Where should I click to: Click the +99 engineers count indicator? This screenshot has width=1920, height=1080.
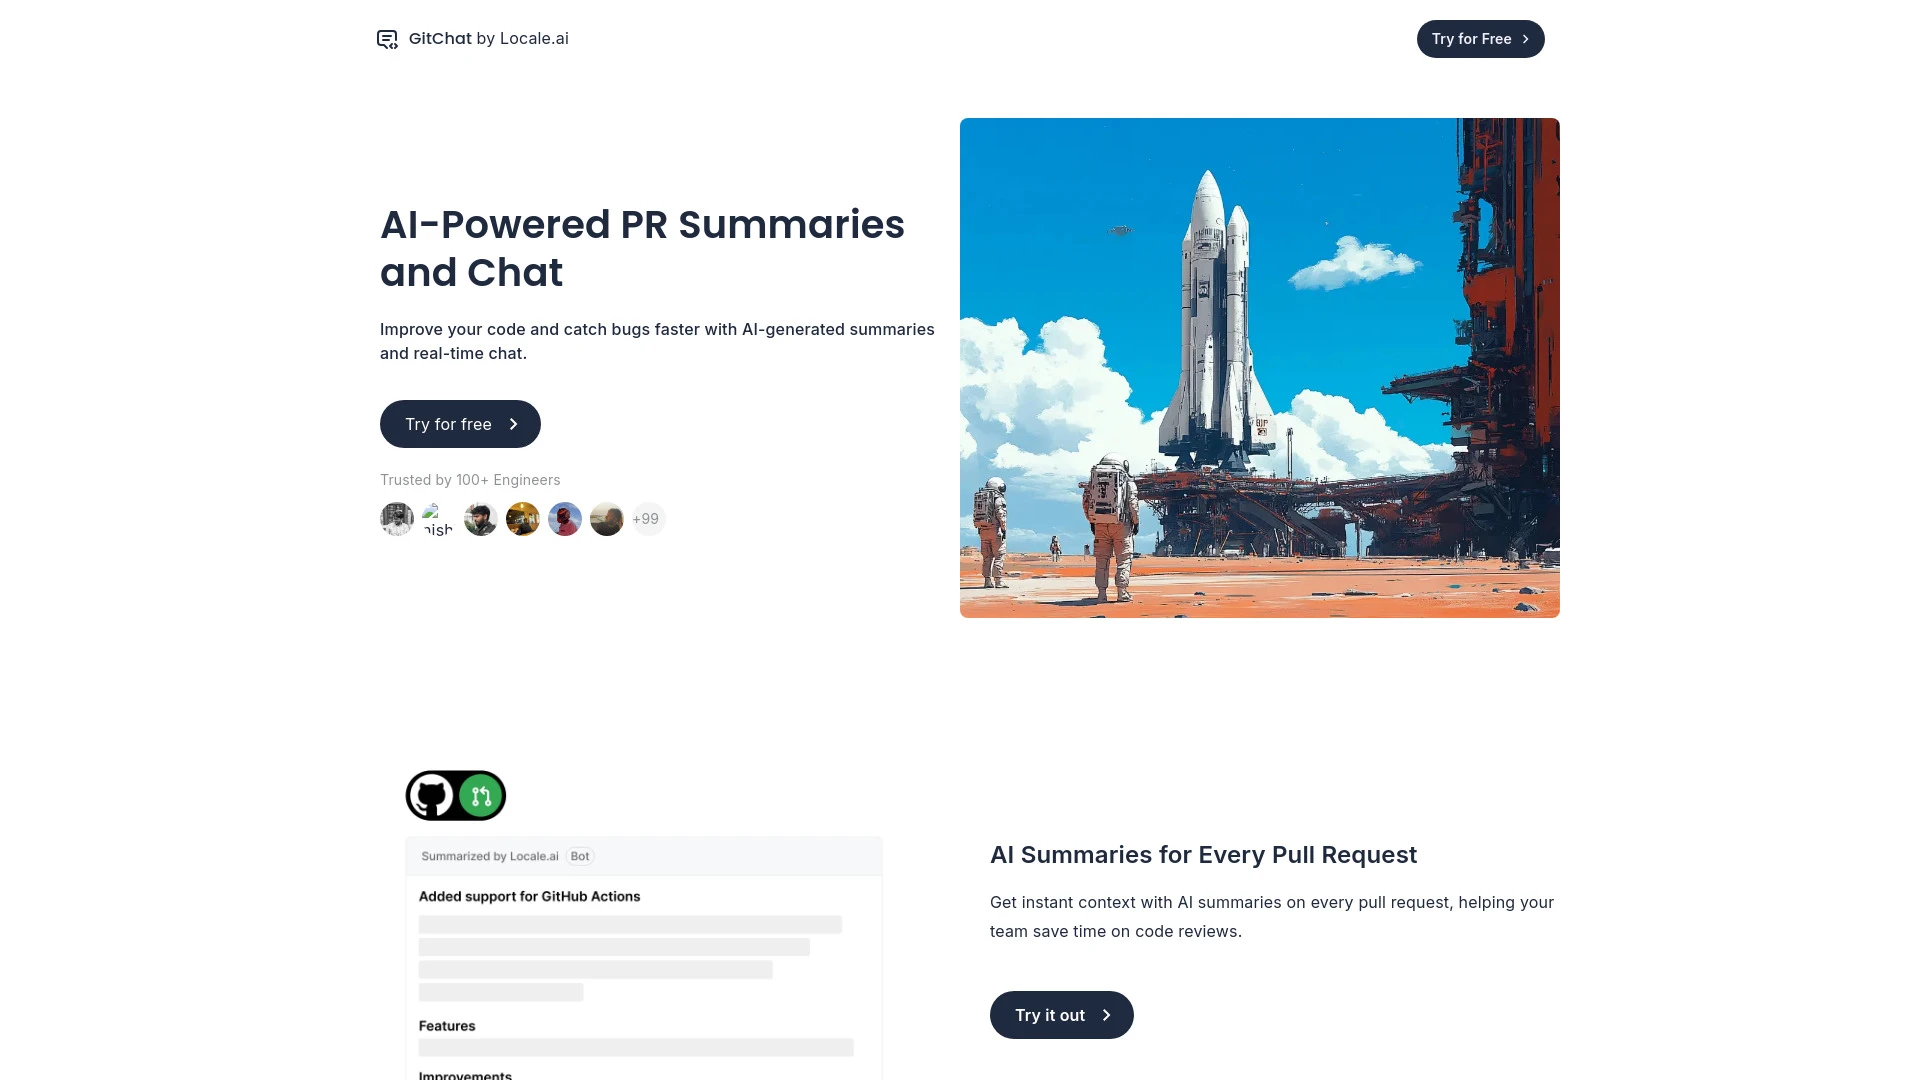[x=646, y=518]
